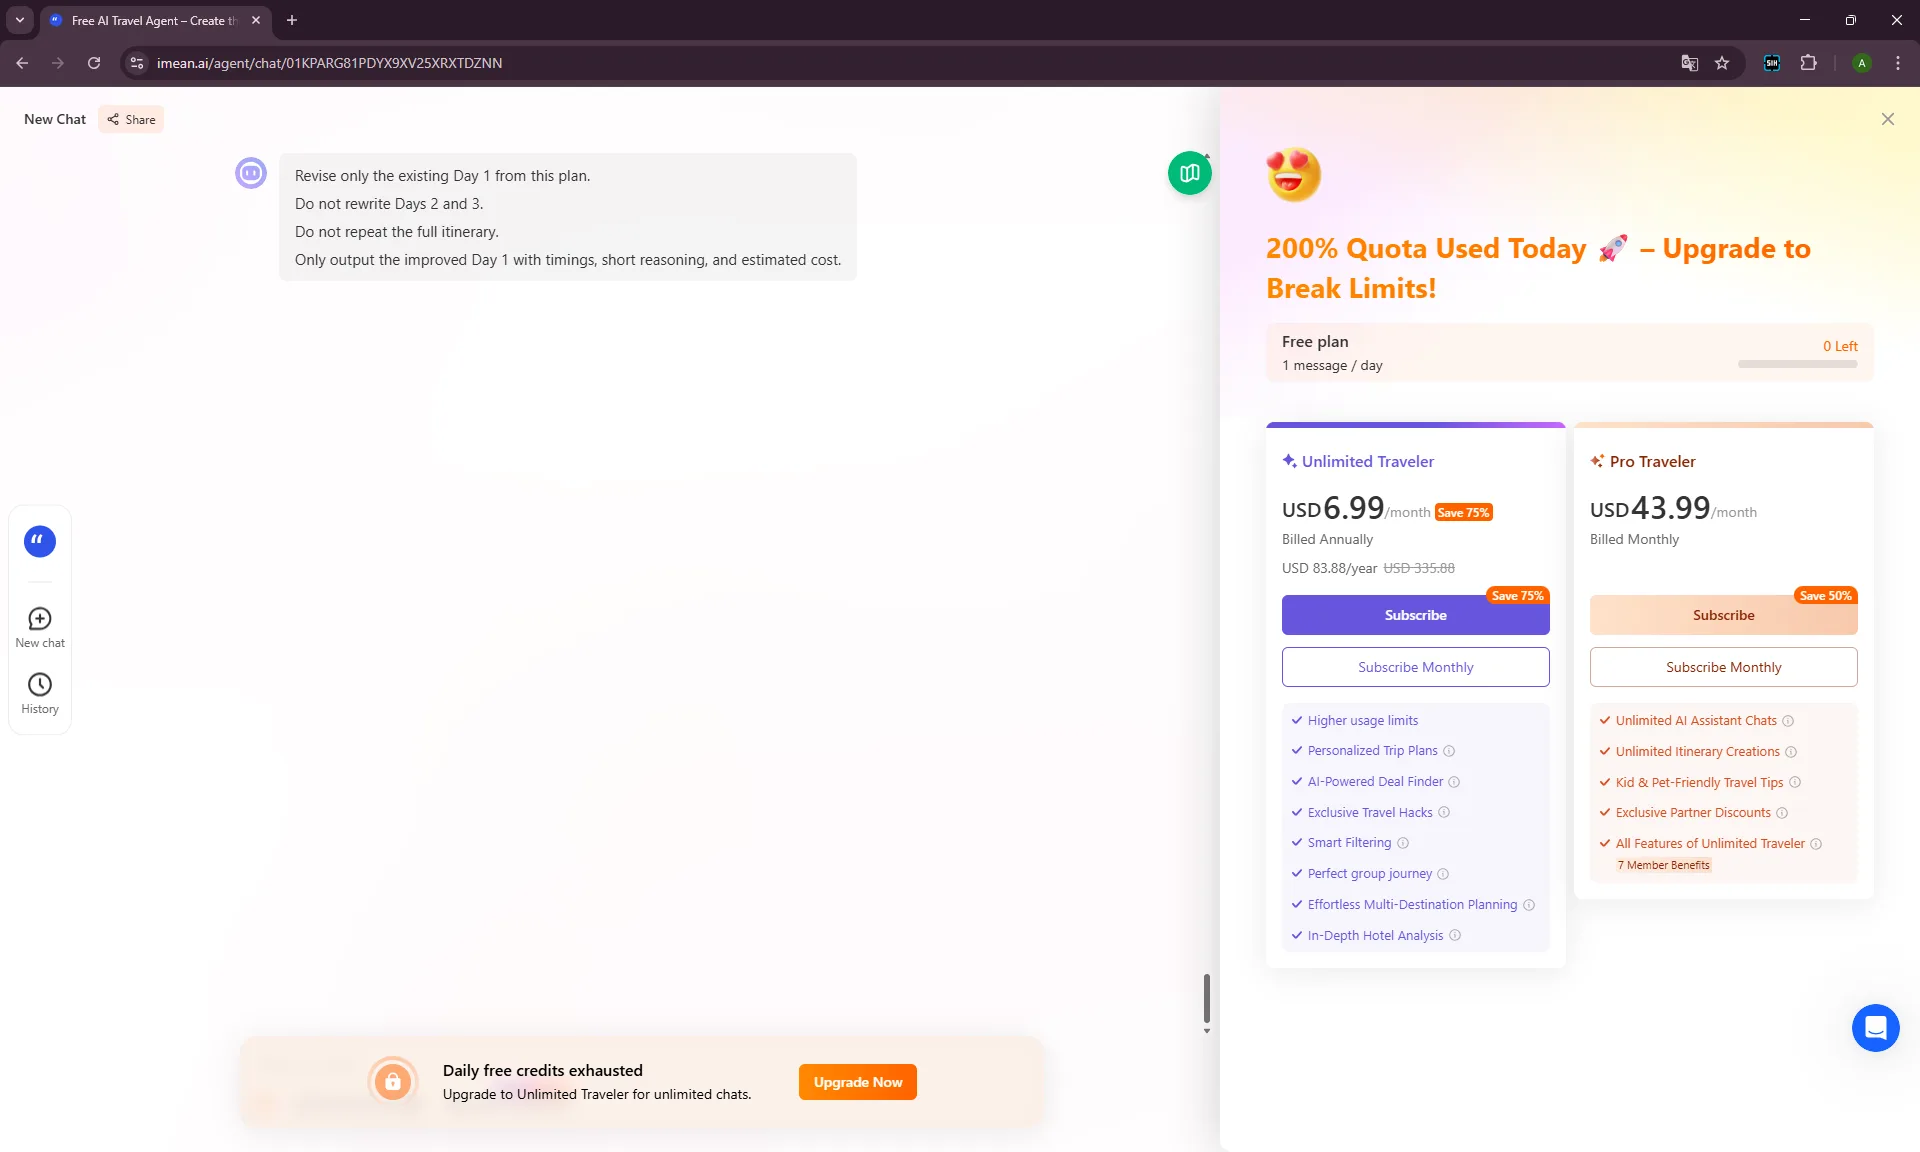Close the upgrade pricing panel
The height and width of the screenshot is (1152, 1920).
1887,119
